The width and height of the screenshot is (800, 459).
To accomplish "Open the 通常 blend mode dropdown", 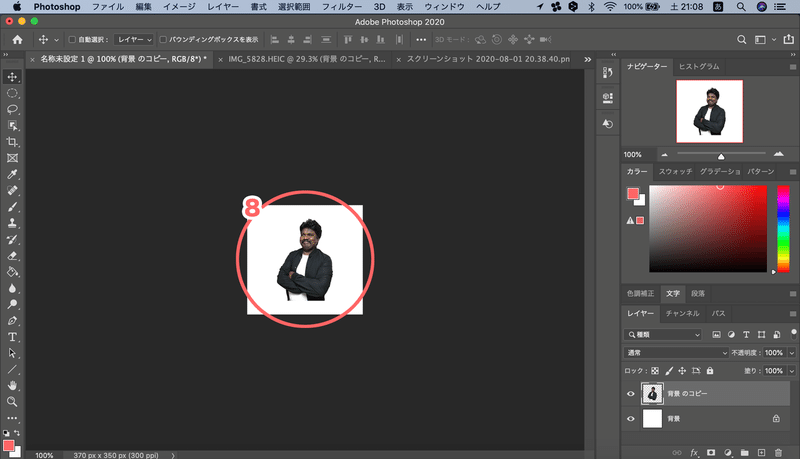I will click(x=676, y=352).
